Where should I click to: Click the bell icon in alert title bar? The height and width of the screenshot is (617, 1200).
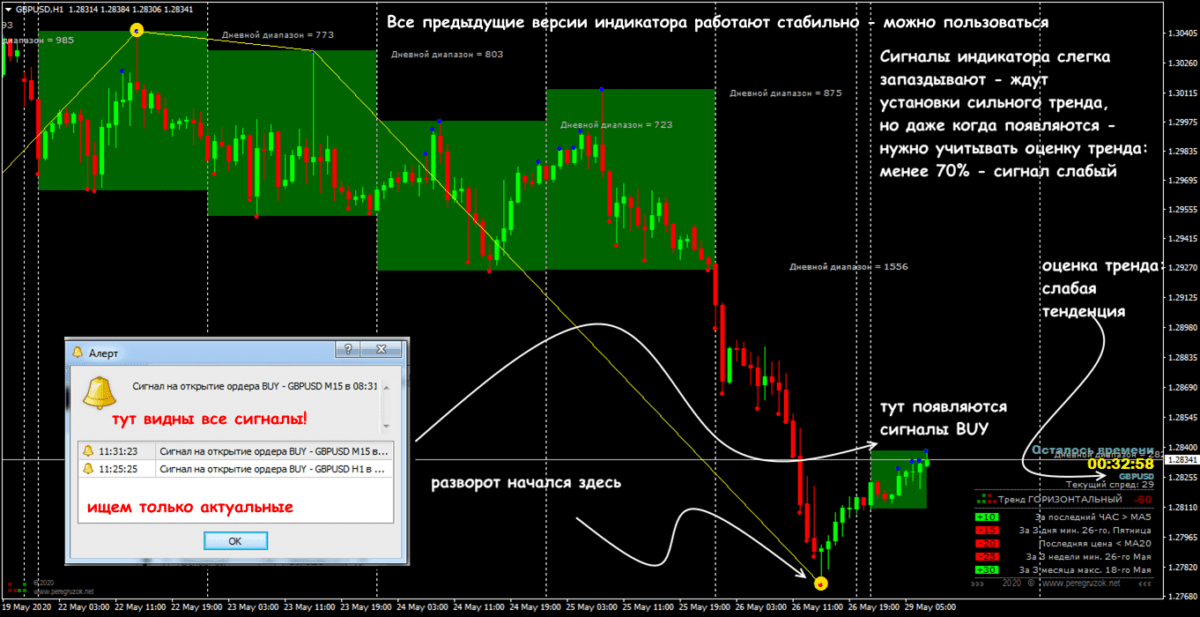point(77,352)
